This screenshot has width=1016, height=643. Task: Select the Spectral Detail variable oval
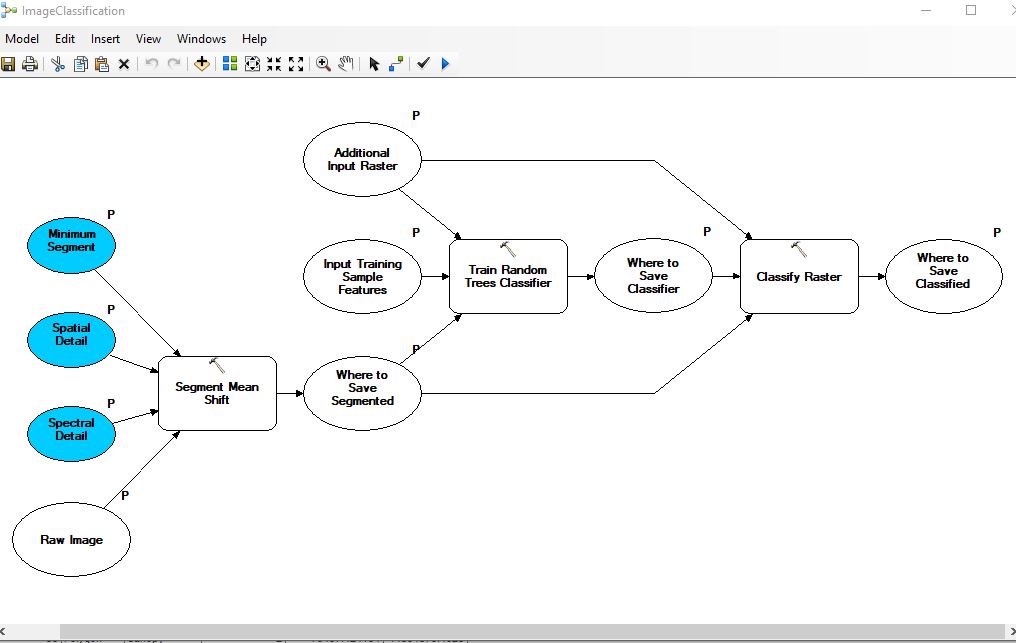tap(71, 434)
